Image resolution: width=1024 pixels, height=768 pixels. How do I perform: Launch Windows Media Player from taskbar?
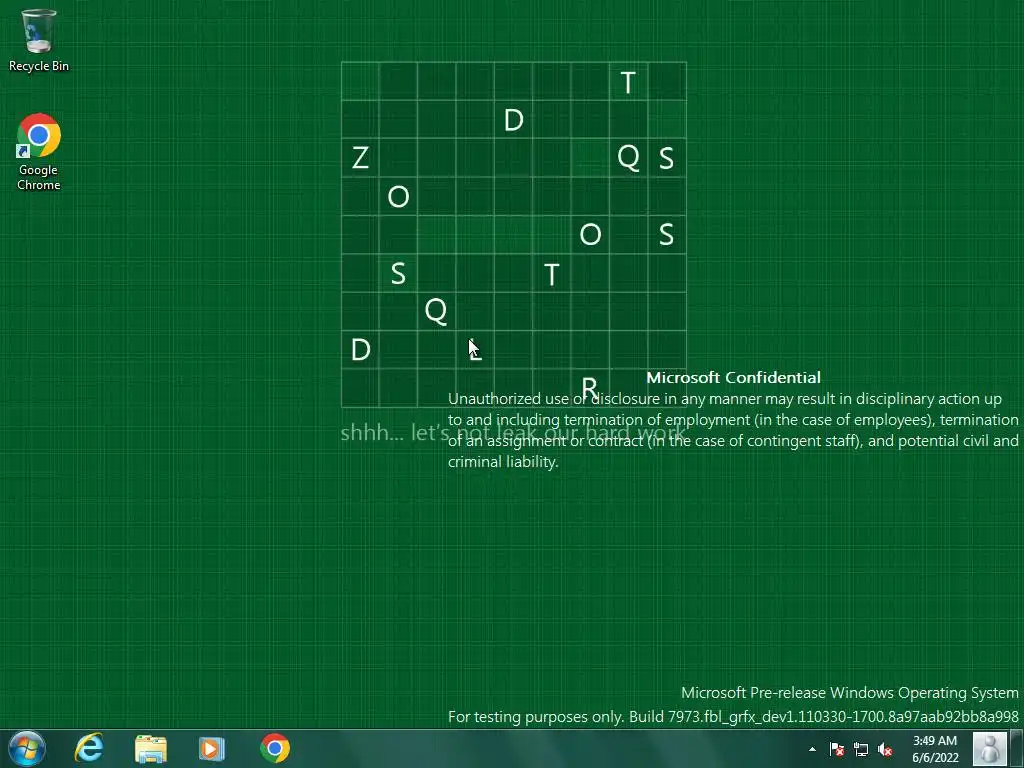point(212,748)
